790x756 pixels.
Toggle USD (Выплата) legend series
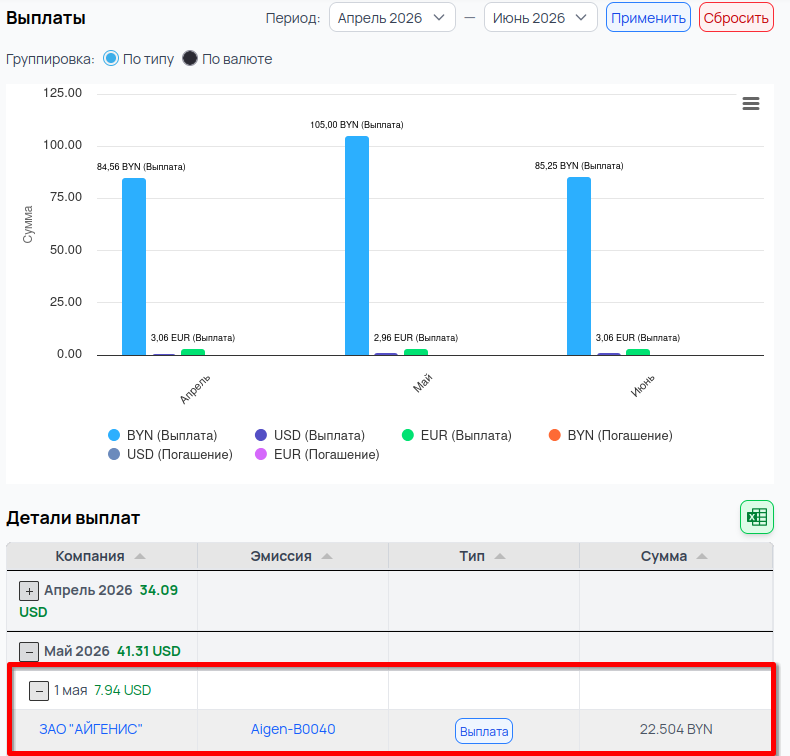[x=309, y=435]
